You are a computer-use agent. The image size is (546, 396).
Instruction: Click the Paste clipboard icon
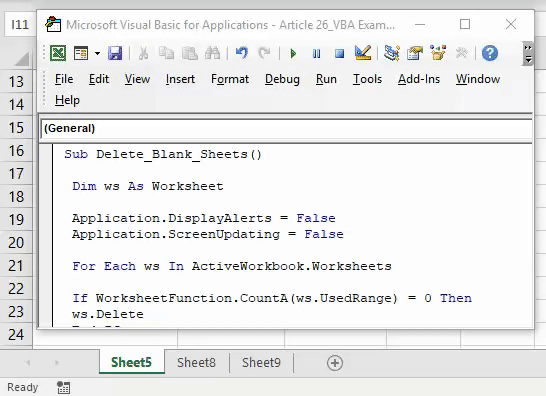[190, 53]
